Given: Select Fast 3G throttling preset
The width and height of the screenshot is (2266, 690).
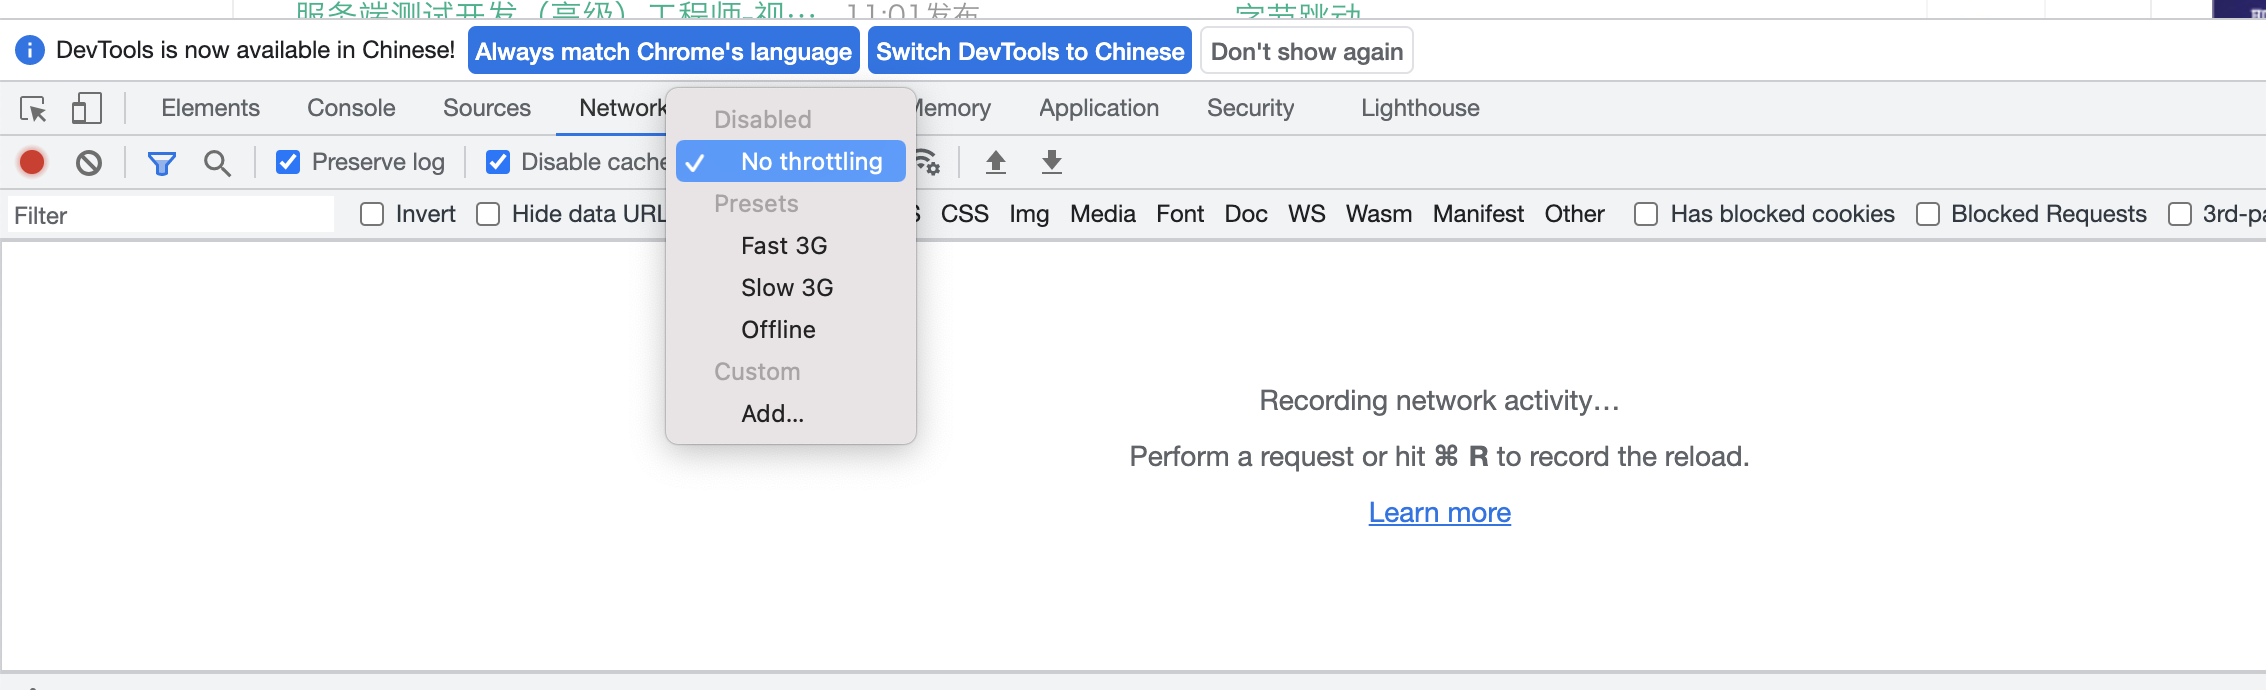Looking at the screenshot, I should coord(784,246).
